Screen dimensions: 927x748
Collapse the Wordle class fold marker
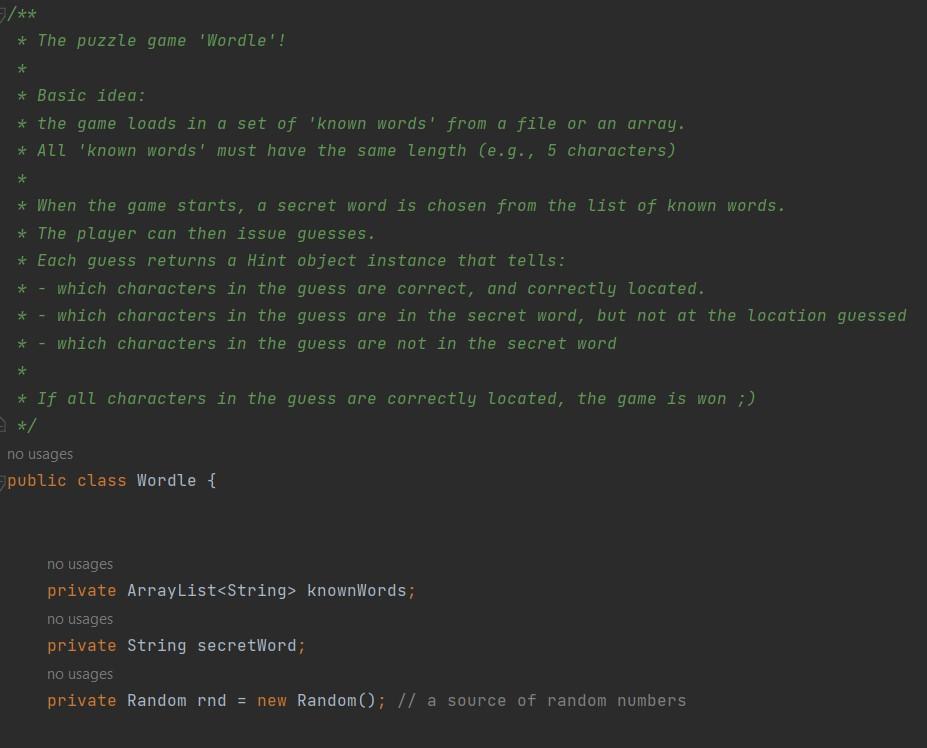(2, 481)
